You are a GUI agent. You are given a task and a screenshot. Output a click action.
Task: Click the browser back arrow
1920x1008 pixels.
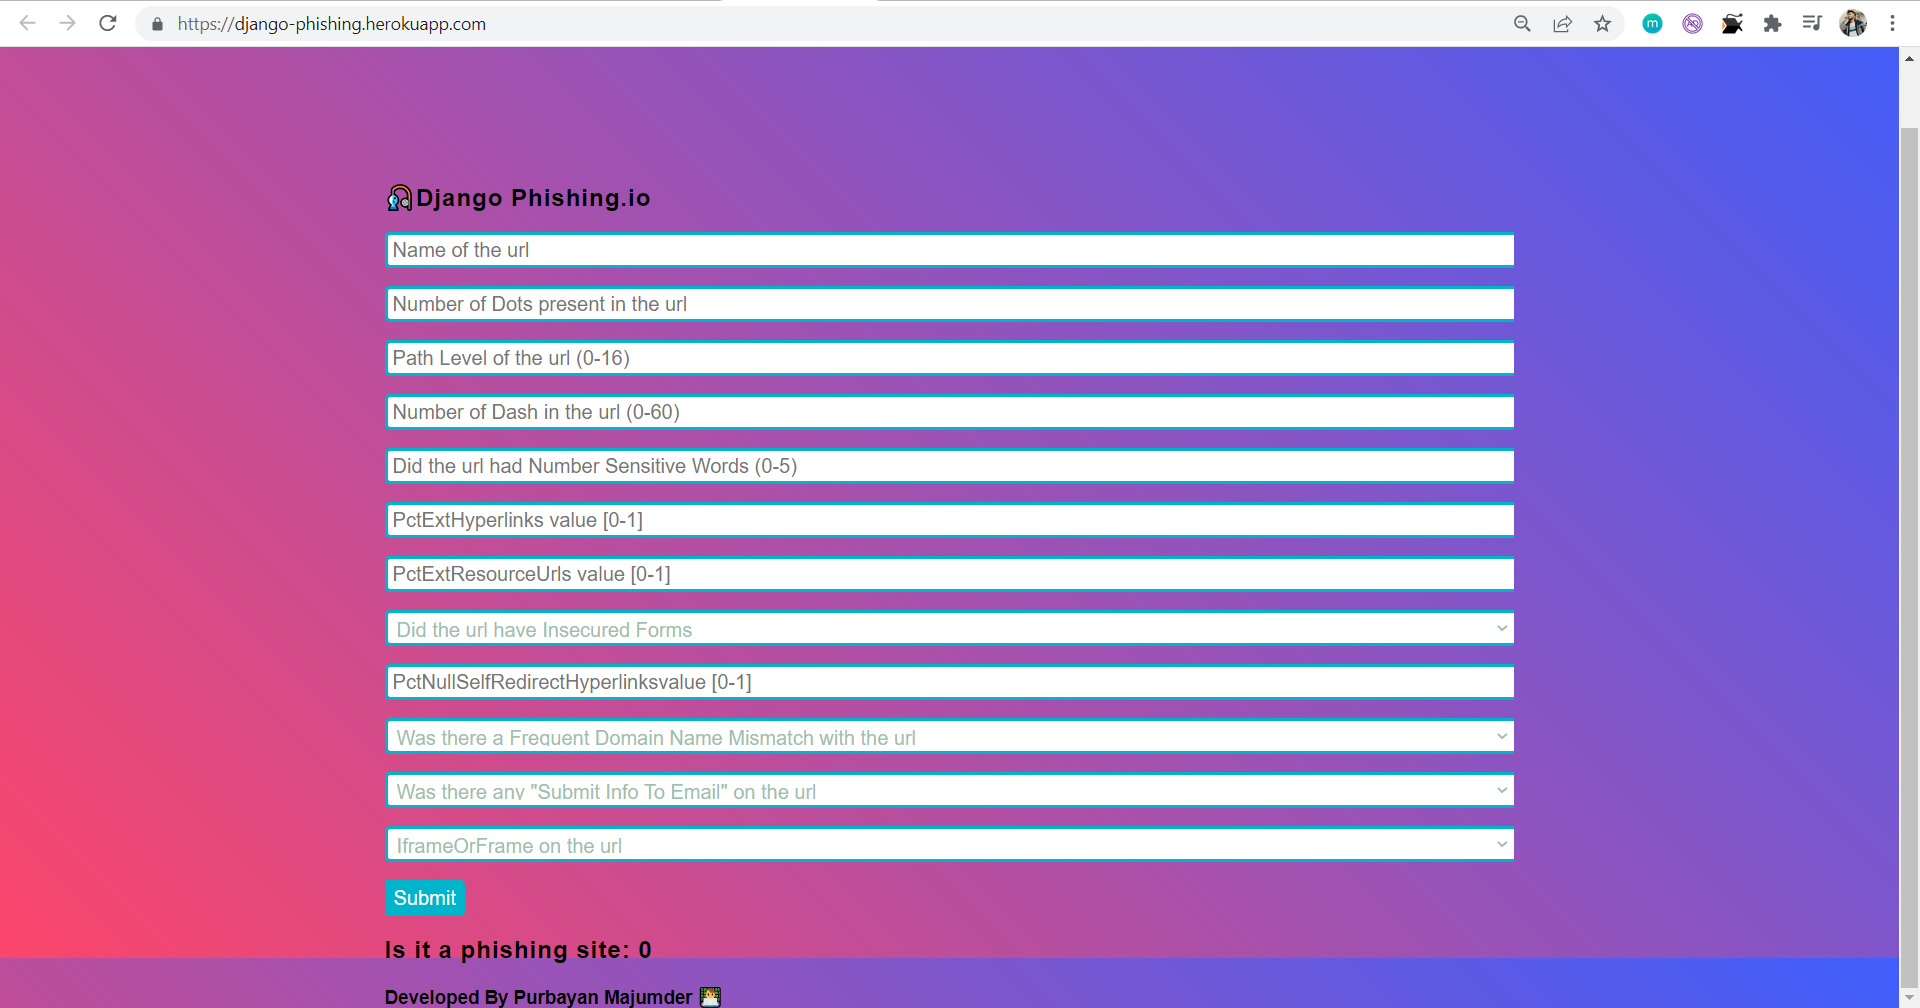point(27,23)
